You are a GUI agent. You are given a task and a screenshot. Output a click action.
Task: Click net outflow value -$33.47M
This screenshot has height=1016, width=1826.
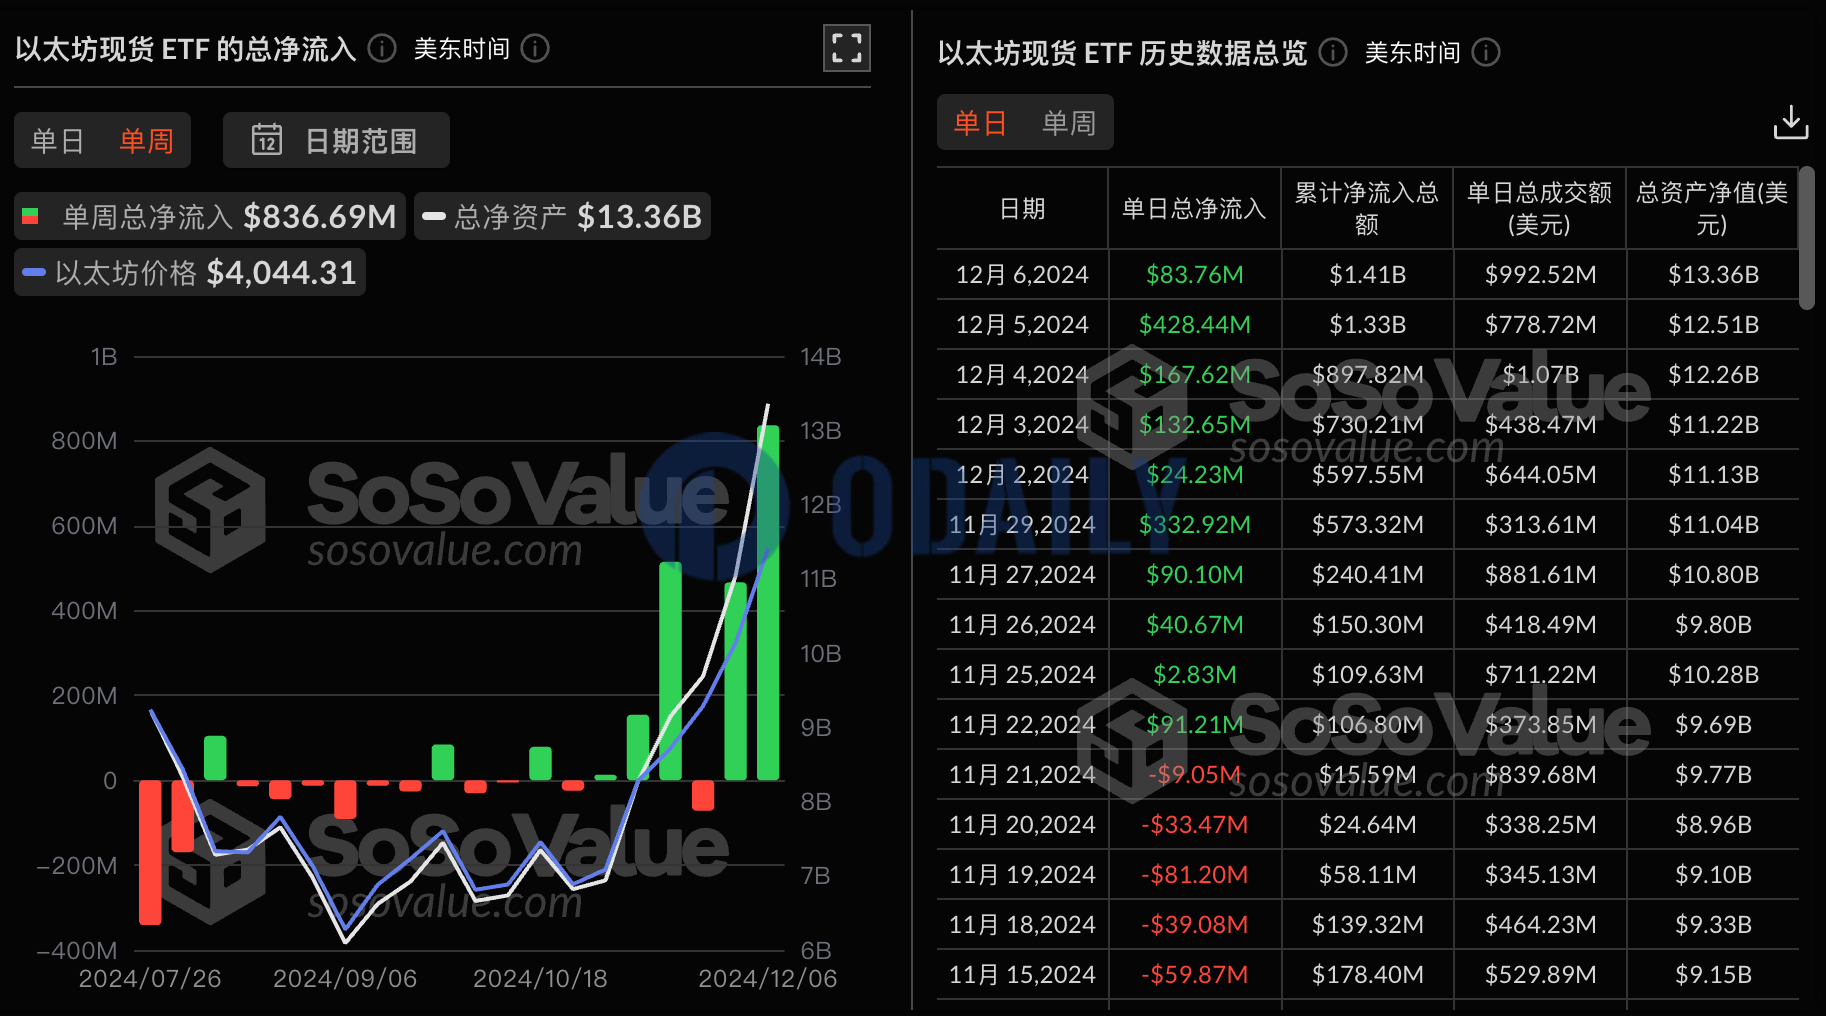pyautogui.click(x=1194, y=824)
